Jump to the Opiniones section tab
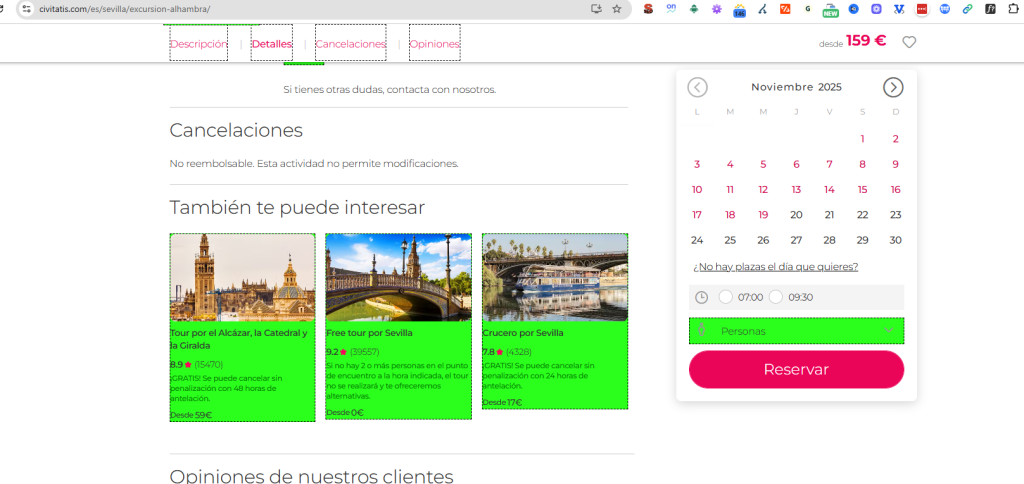This screenshot has height=484, width=1024. (x=435, y=44)
